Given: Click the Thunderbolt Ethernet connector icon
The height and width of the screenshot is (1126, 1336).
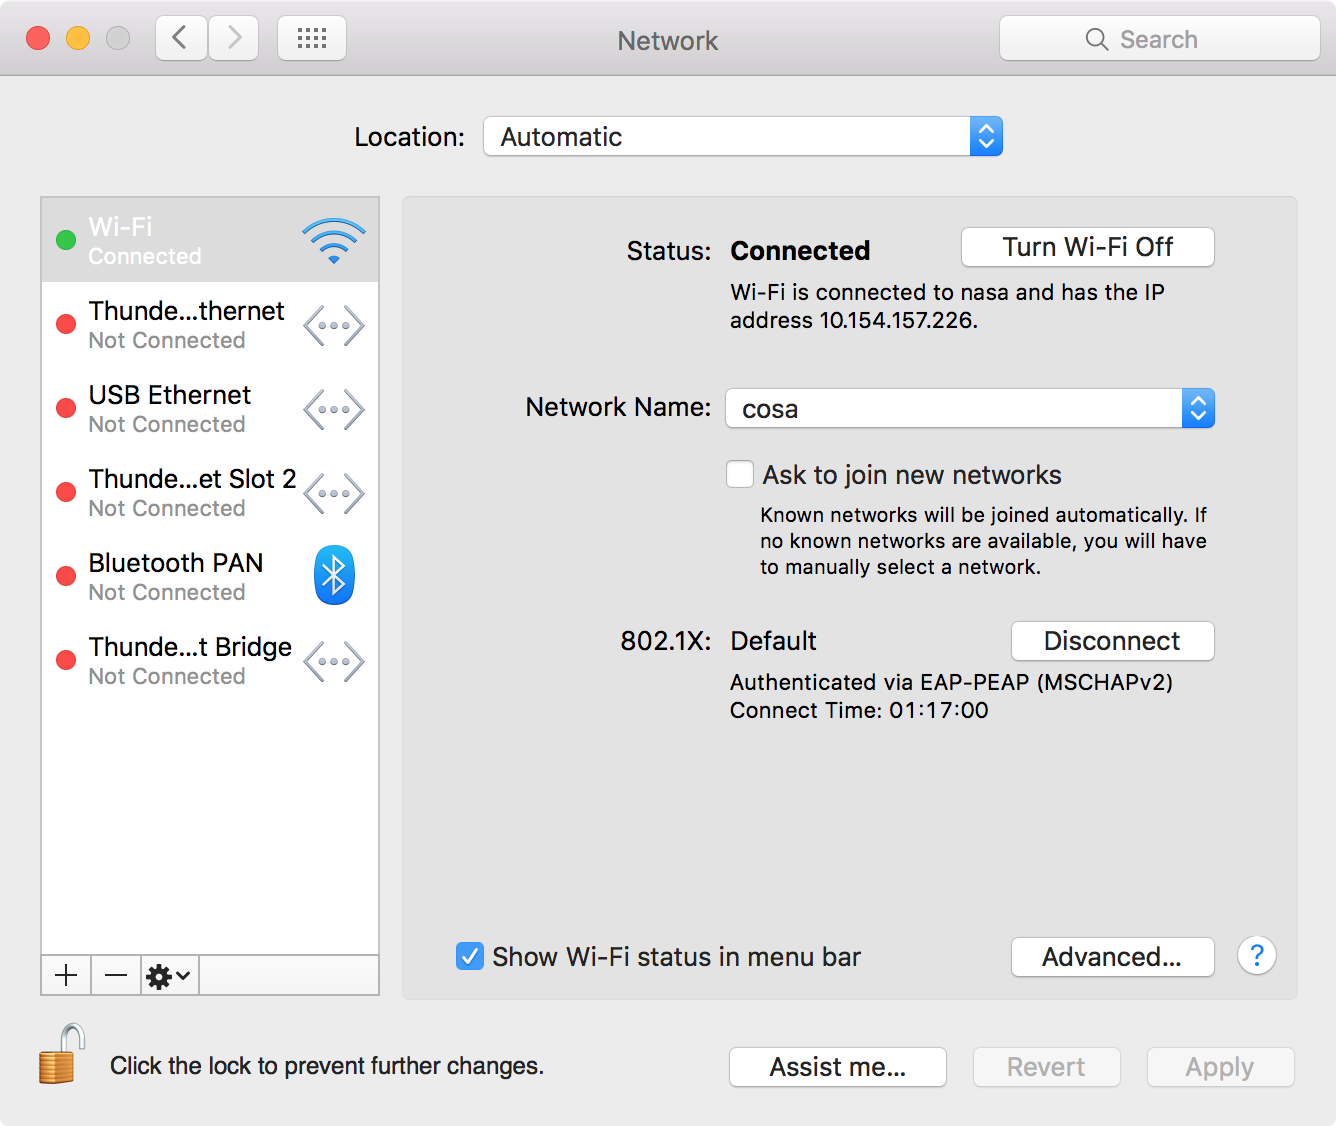Looking at the screenshot, I should pos(333,324).
